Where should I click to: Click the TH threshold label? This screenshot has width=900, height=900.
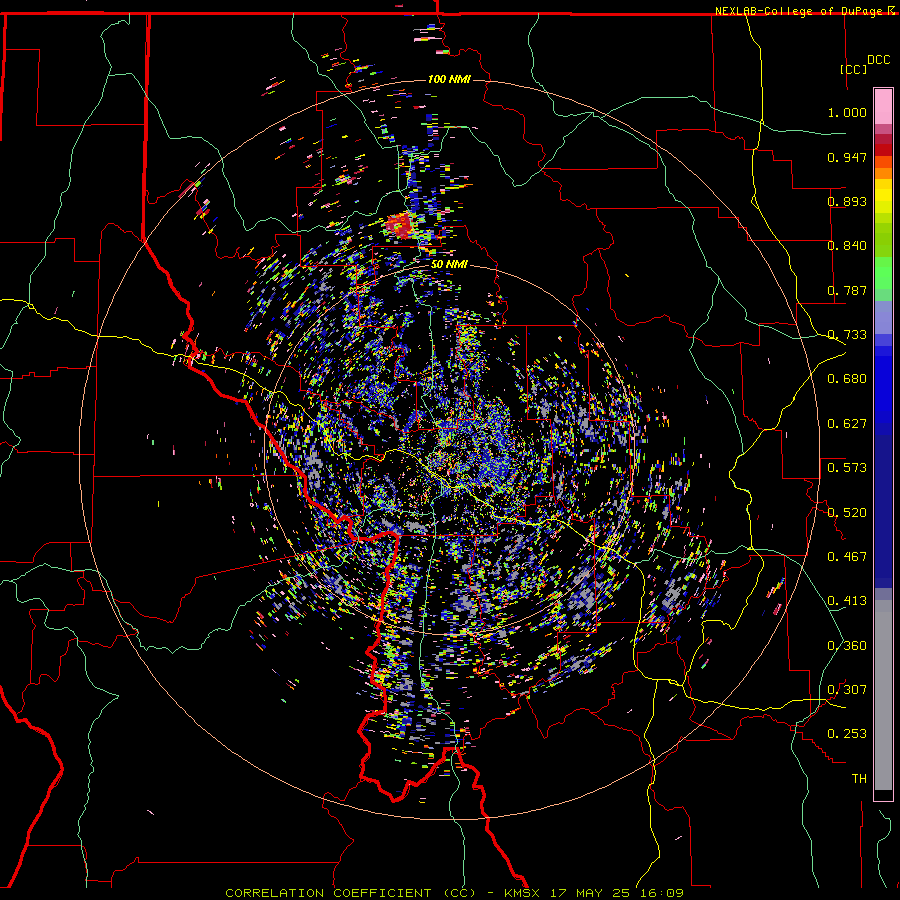pos(859,779)
